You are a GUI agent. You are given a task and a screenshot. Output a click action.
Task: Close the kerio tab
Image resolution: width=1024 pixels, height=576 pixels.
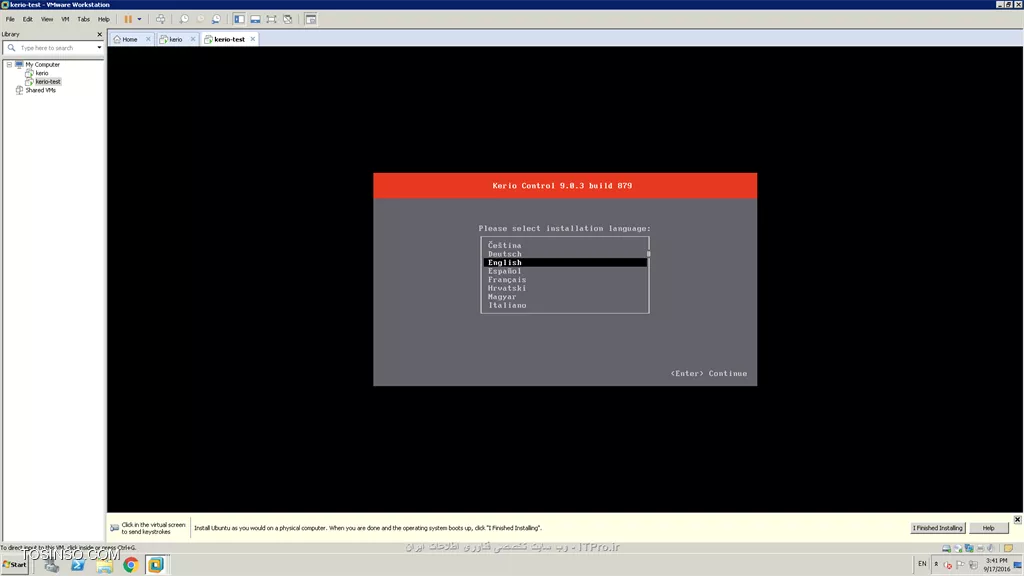pyautogui.click(x=193, y=39)
